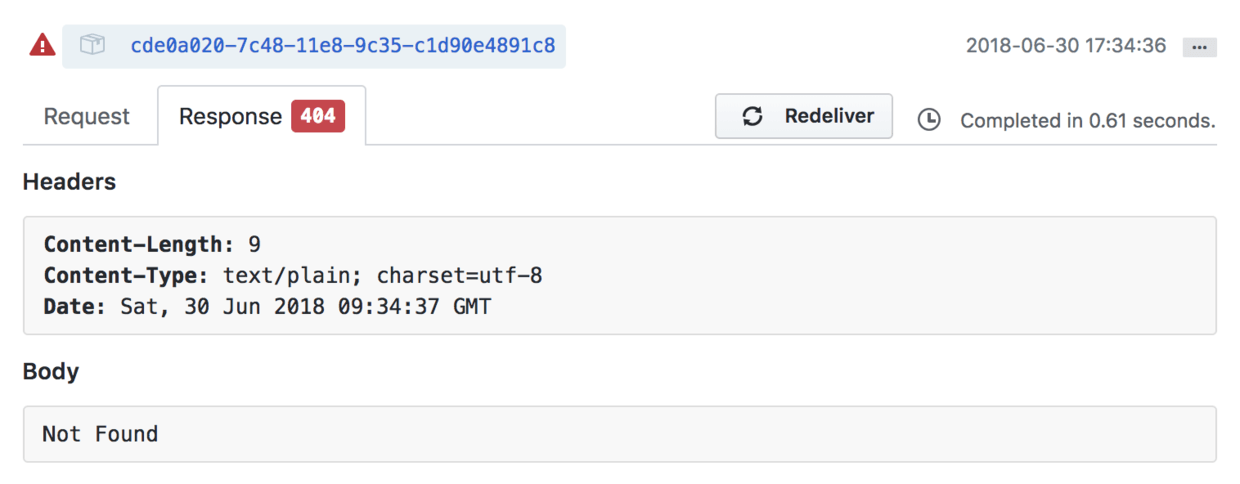Select the Response tab
Viewport: 1240px width, 484px height.
coord(230,117)
